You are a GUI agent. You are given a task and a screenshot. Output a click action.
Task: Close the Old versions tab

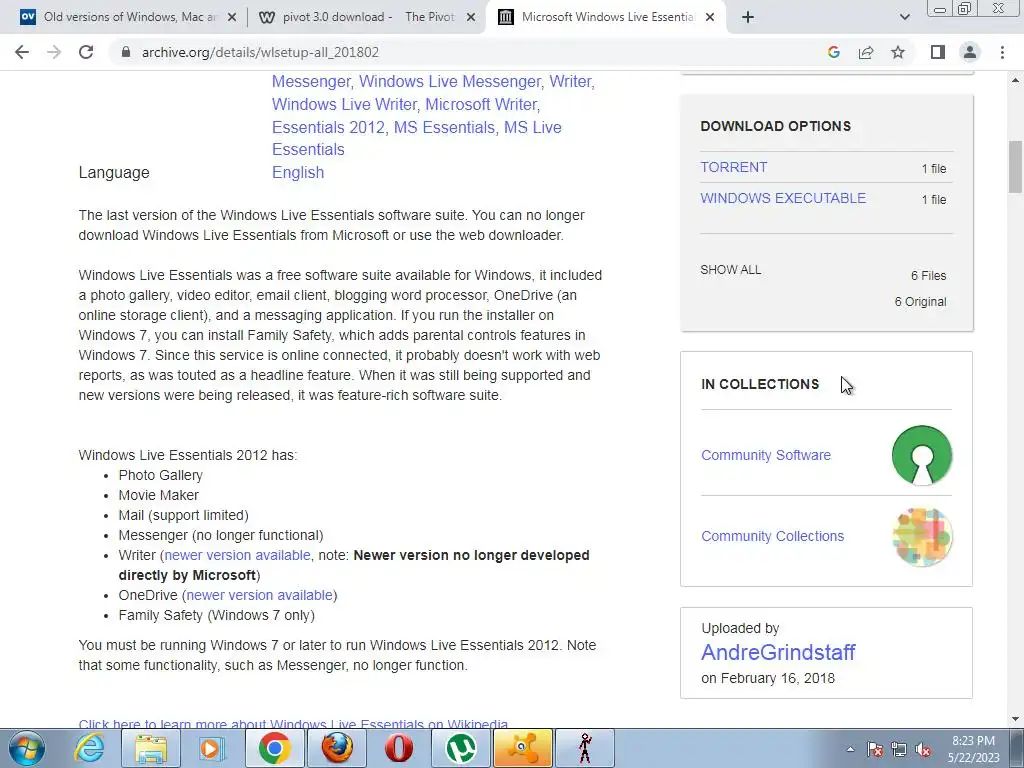tap(231, 18)
